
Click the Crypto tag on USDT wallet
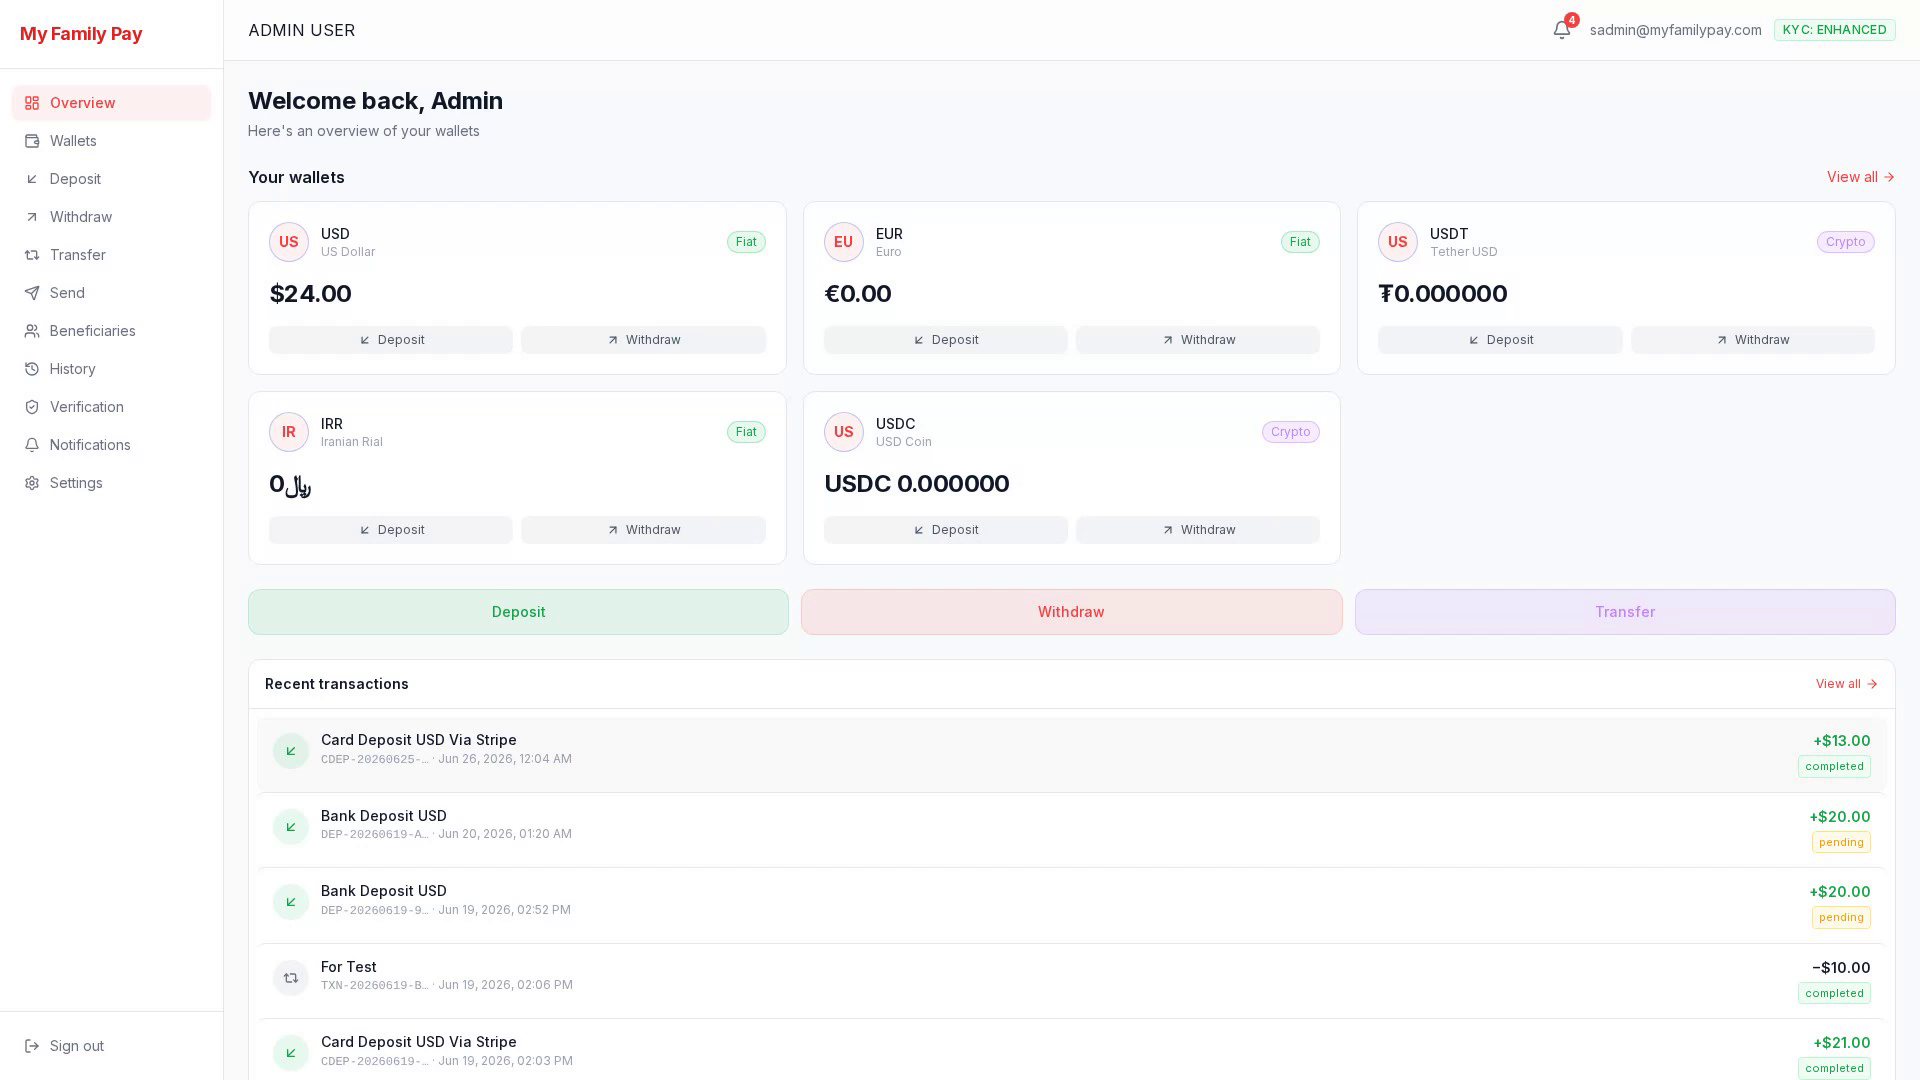(1845, 242)
